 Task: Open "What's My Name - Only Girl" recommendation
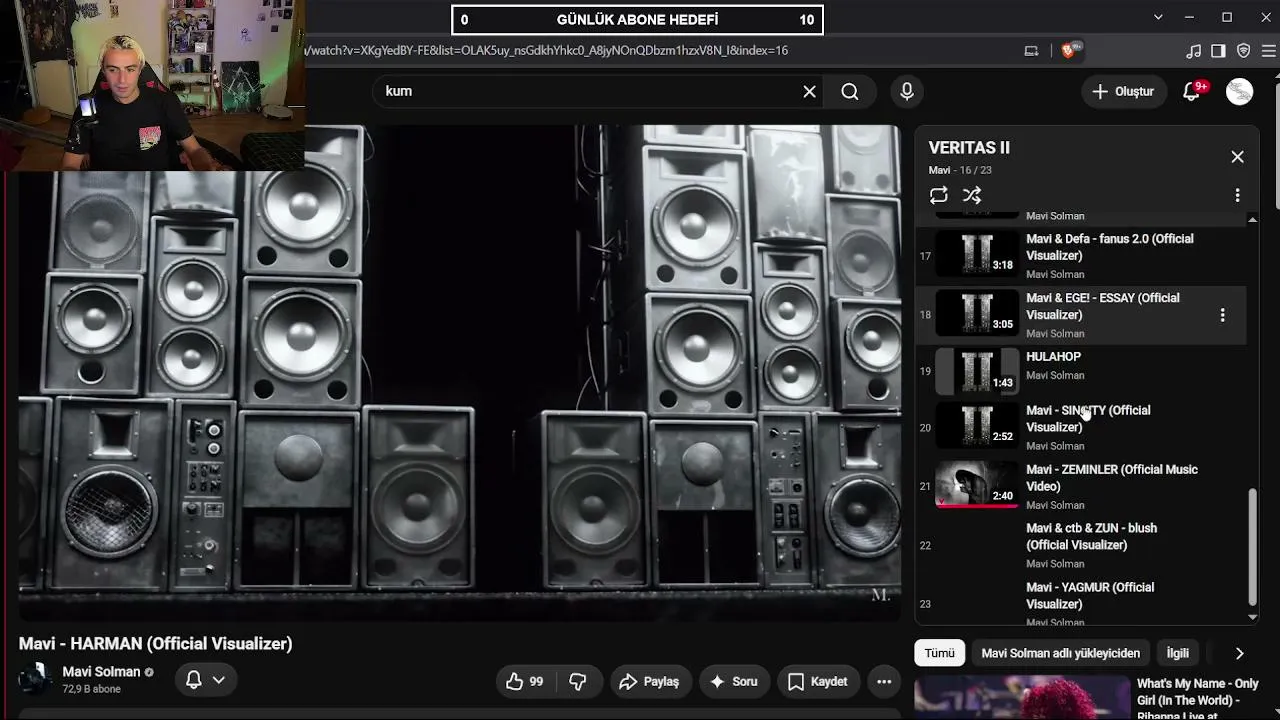(x=1198, y=697)
